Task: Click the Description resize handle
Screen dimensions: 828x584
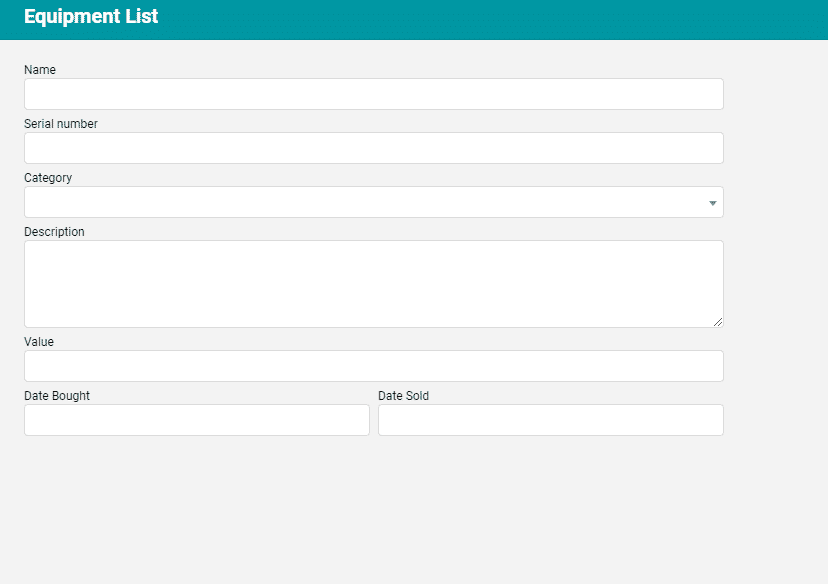Action: [718, 322]
